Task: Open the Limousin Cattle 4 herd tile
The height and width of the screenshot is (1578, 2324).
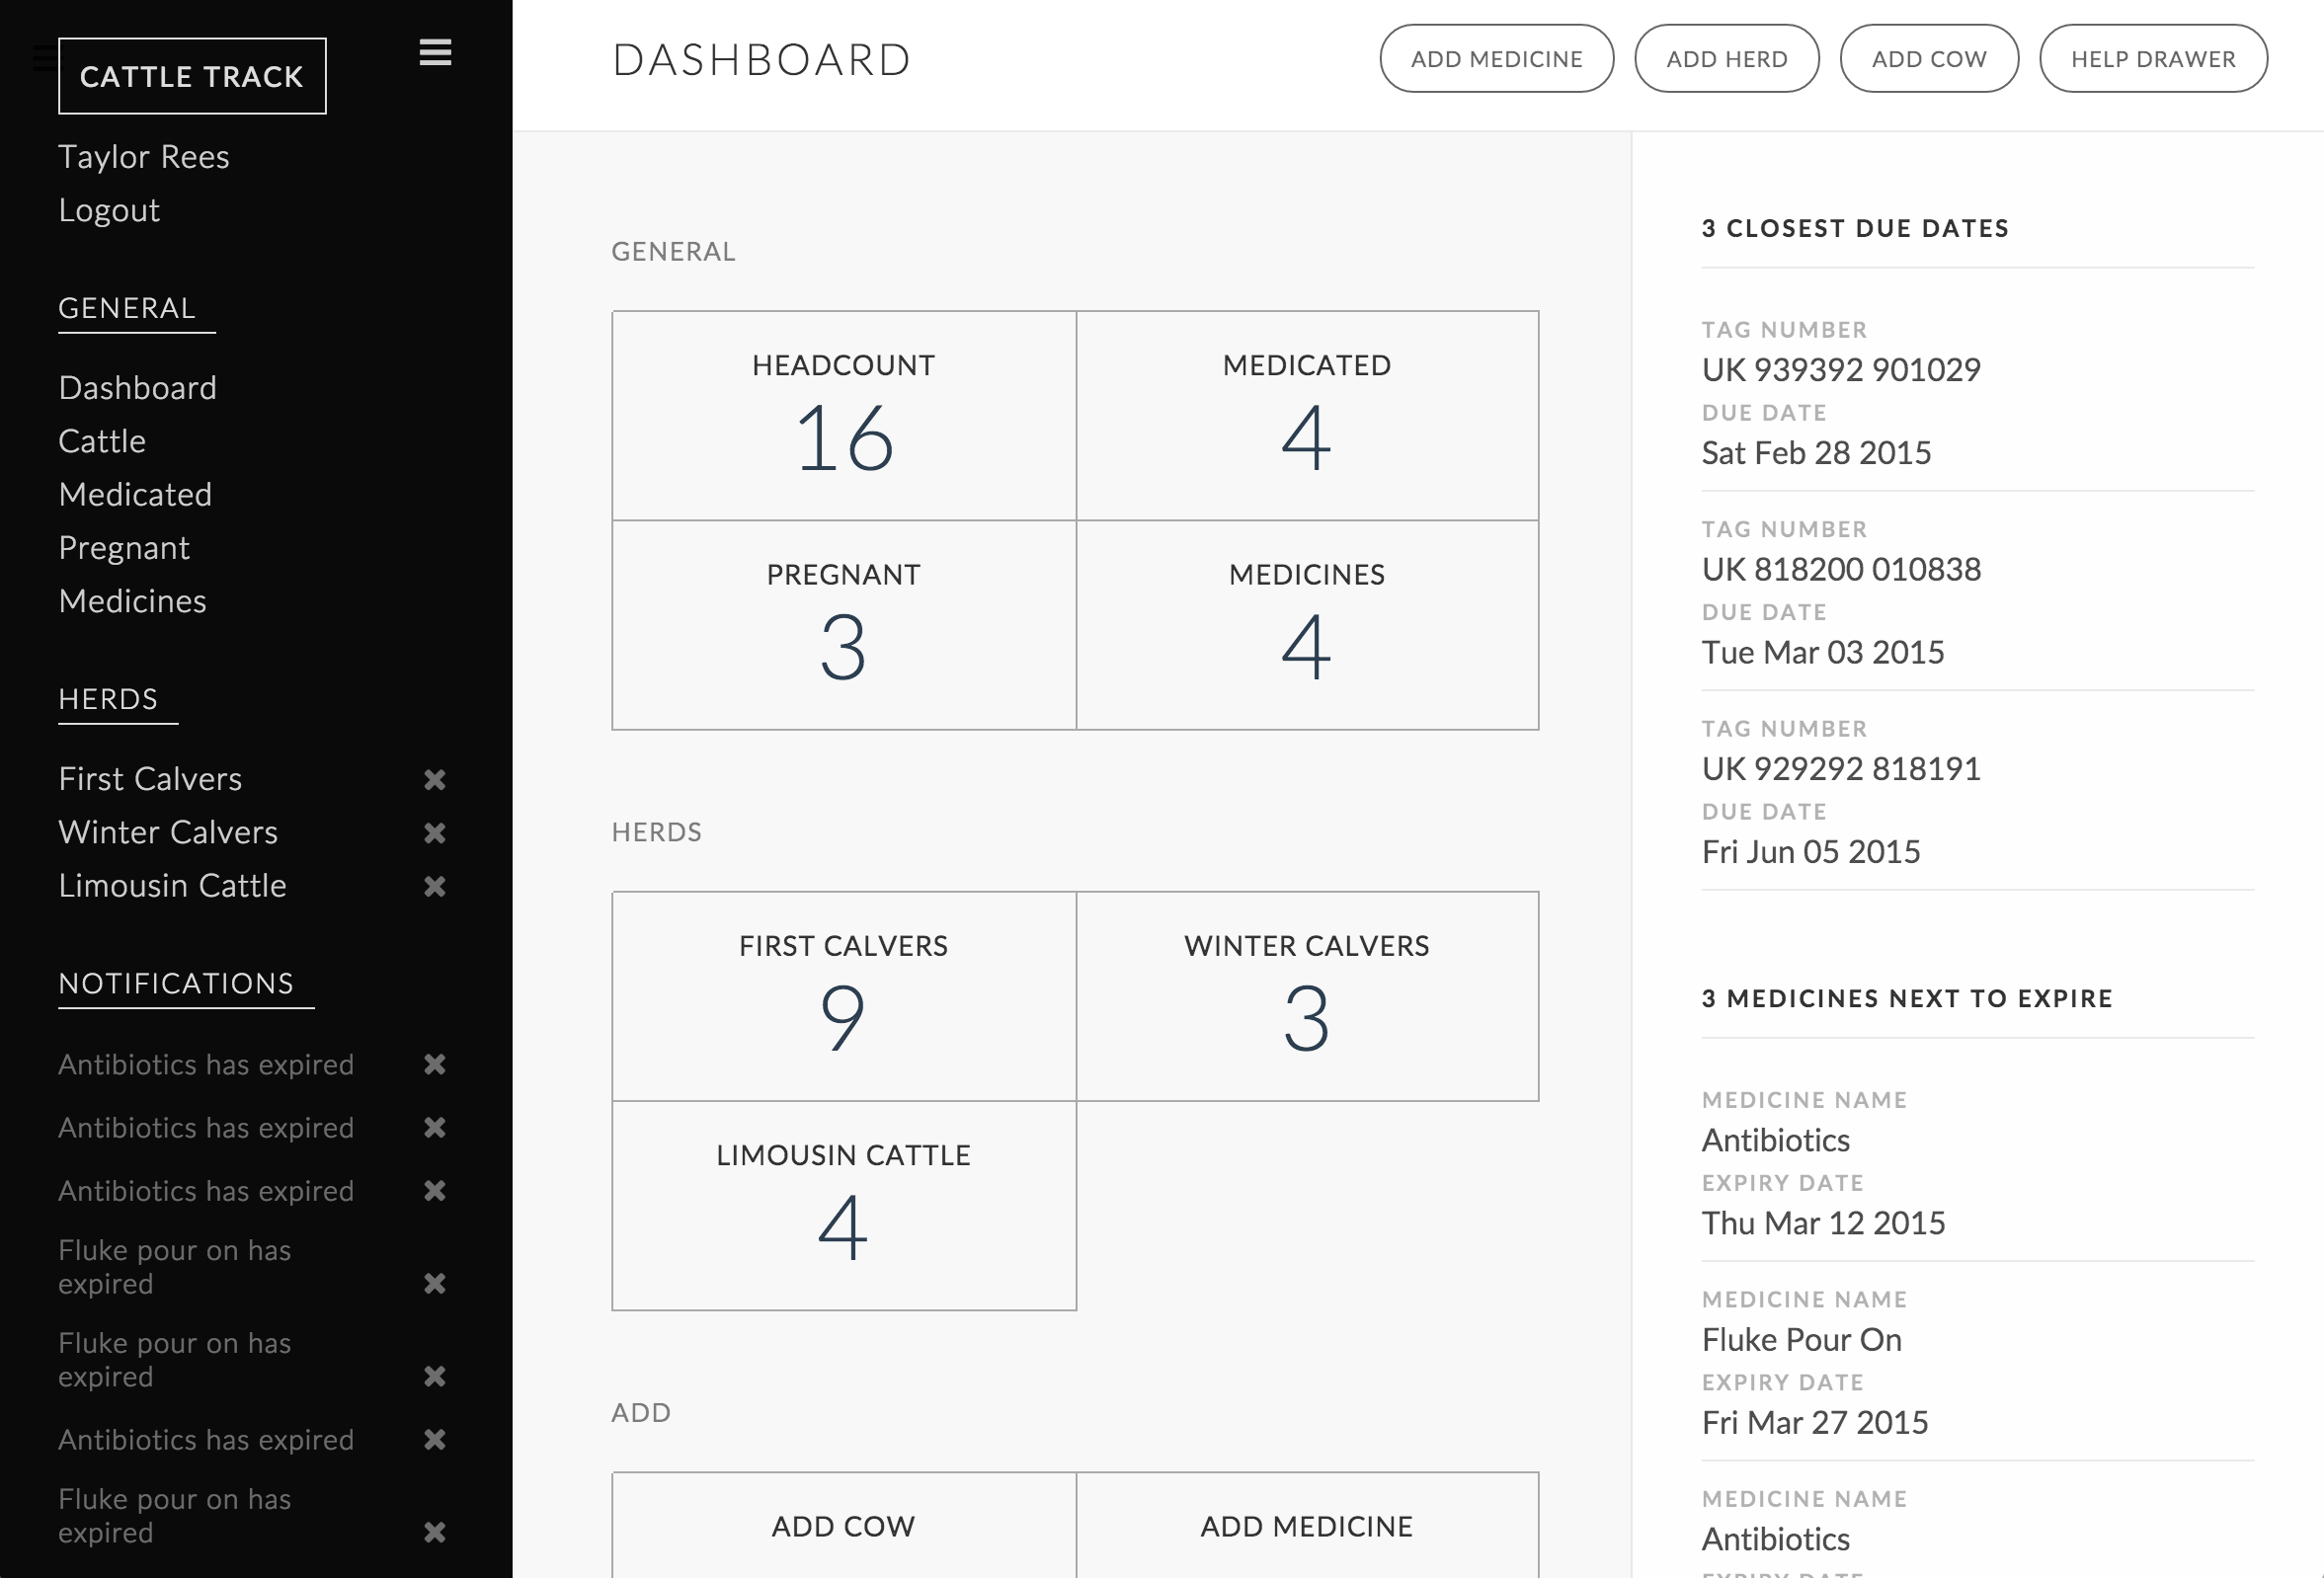Action: point(844,1206)
